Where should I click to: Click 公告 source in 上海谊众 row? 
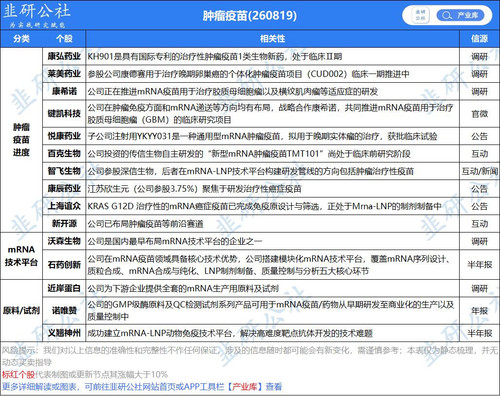pos(479,206)
